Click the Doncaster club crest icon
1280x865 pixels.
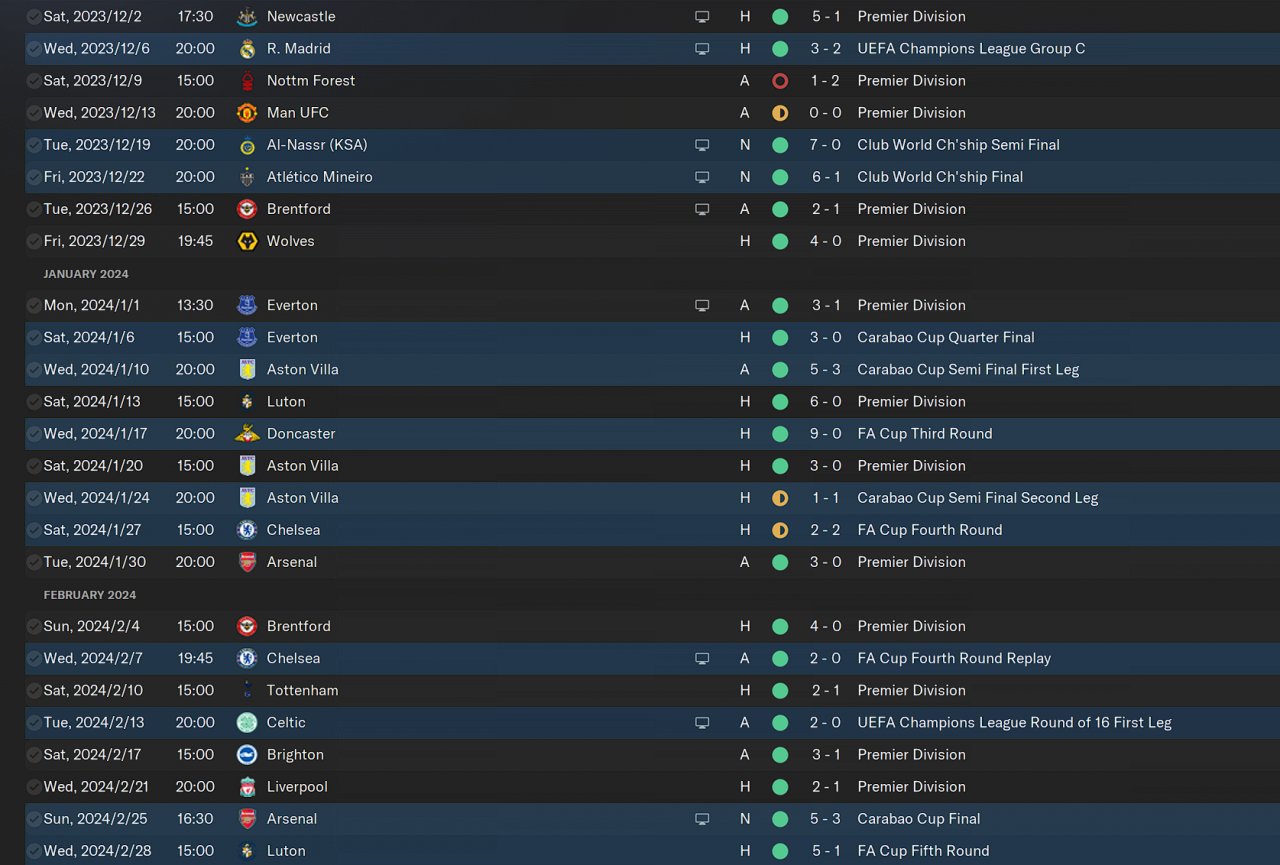click(x=247, y=434)
